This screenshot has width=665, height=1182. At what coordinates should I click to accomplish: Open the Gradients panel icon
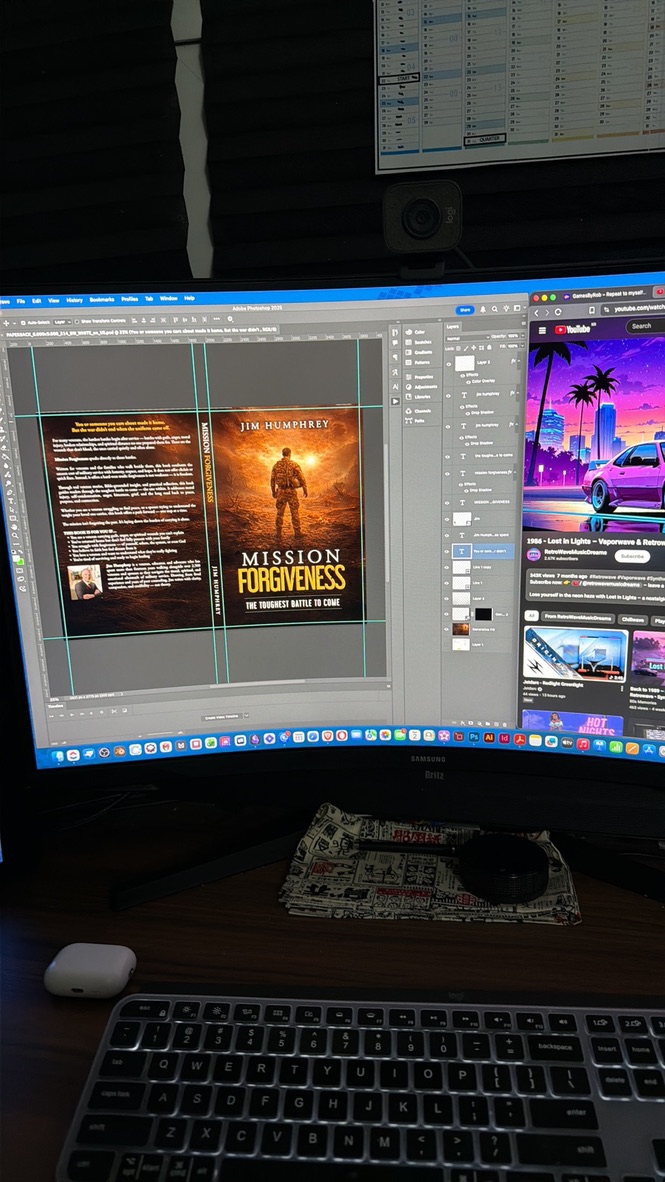[408, 351]
